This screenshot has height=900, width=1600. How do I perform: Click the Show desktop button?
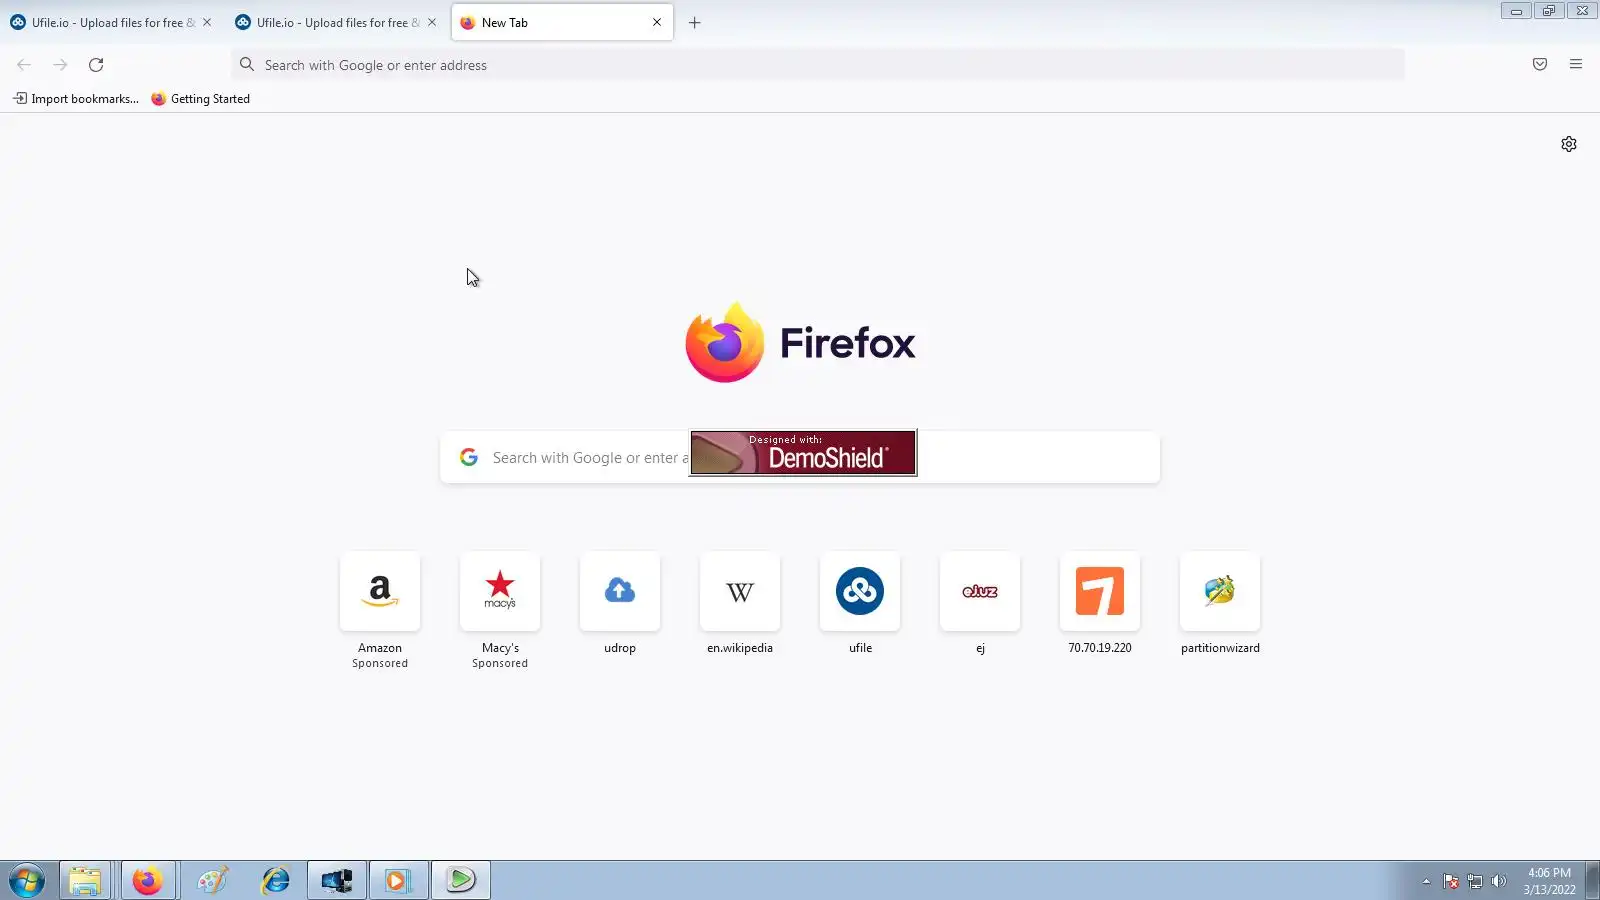(x=1593, y=881)
